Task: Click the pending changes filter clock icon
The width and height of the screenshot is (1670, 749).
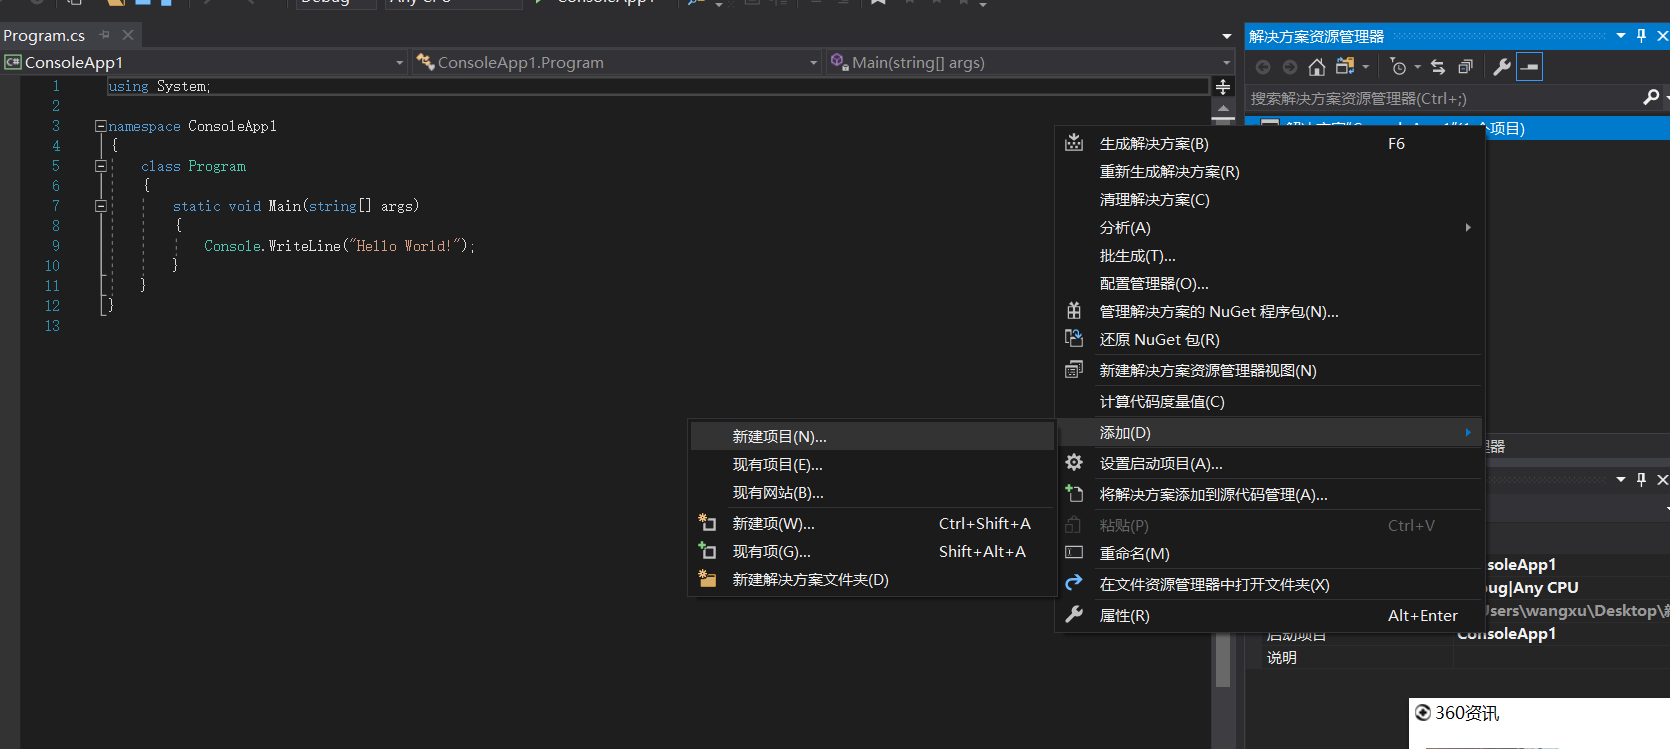Action: tap(1399, 67)
